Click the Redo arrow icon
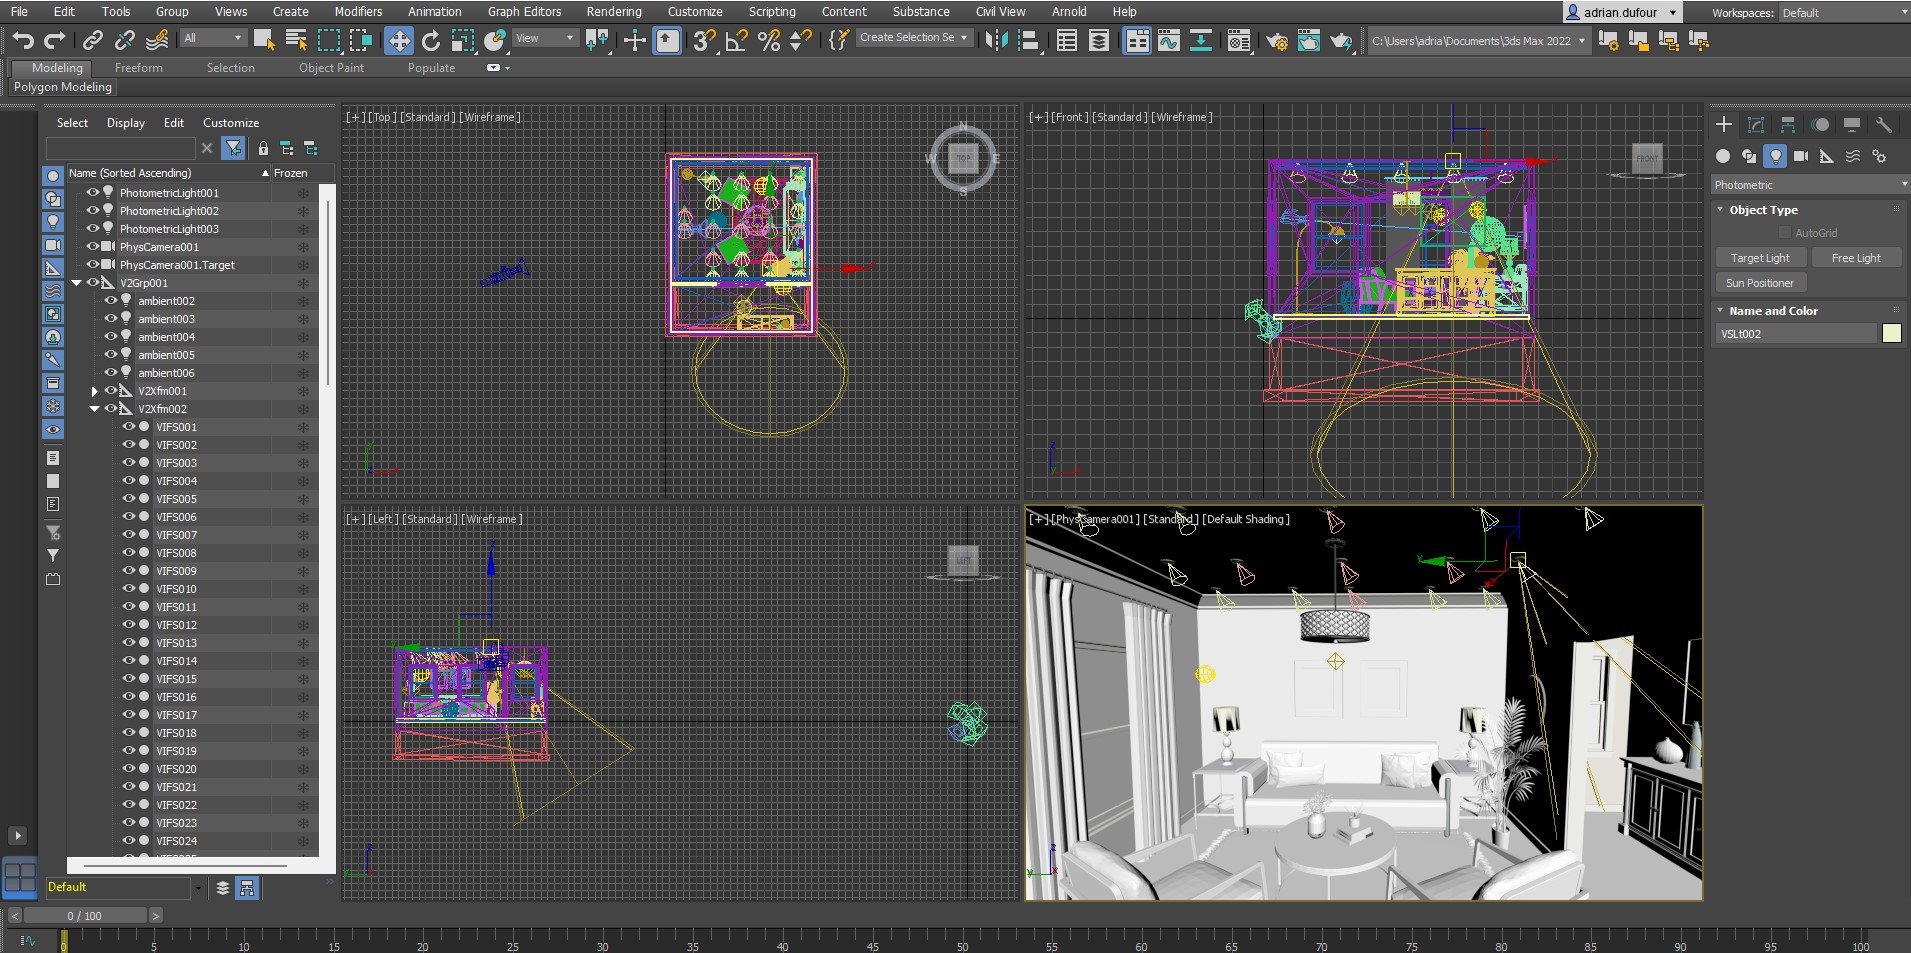Screen dimensions: 1911x953 click(x=55, y=40)
